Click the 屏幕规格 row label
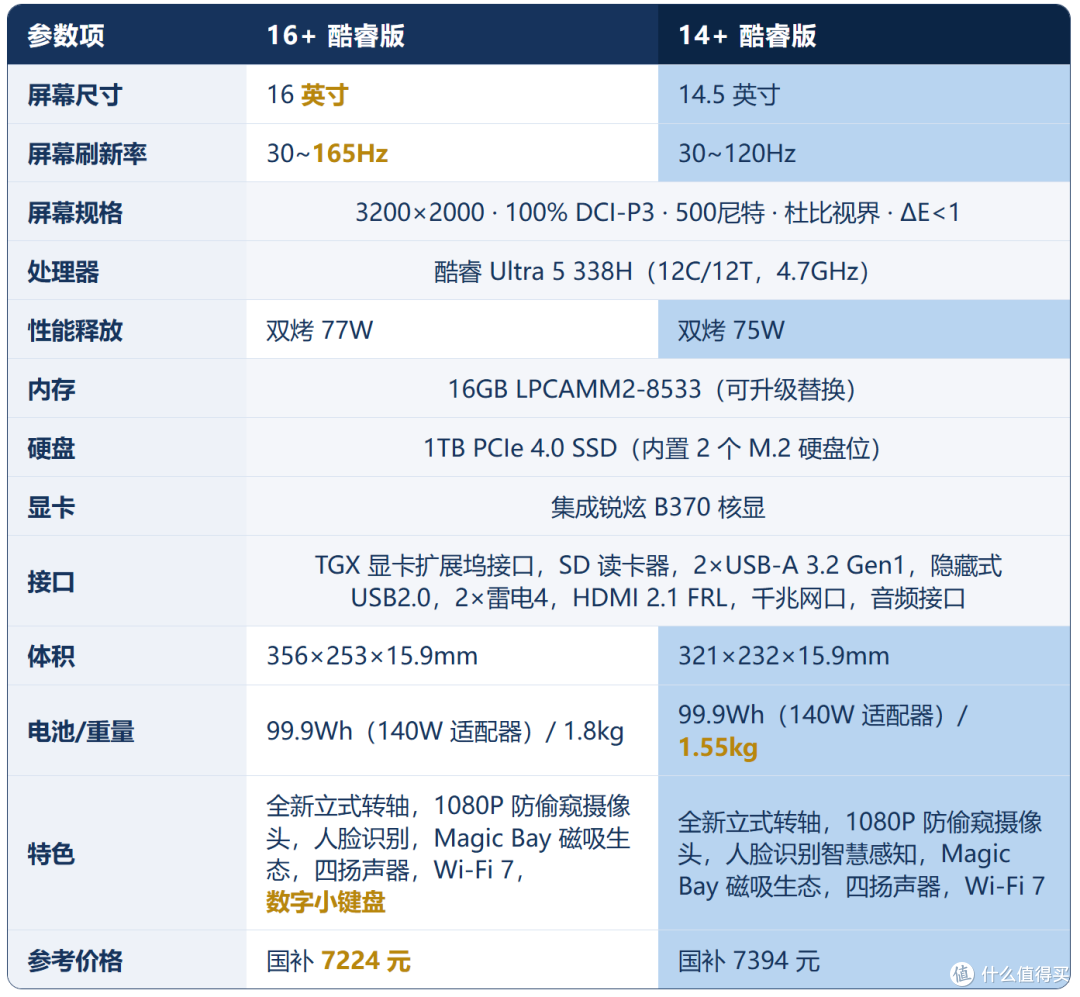The width and height of the screenshot is (1080, 997). point(74,213)
